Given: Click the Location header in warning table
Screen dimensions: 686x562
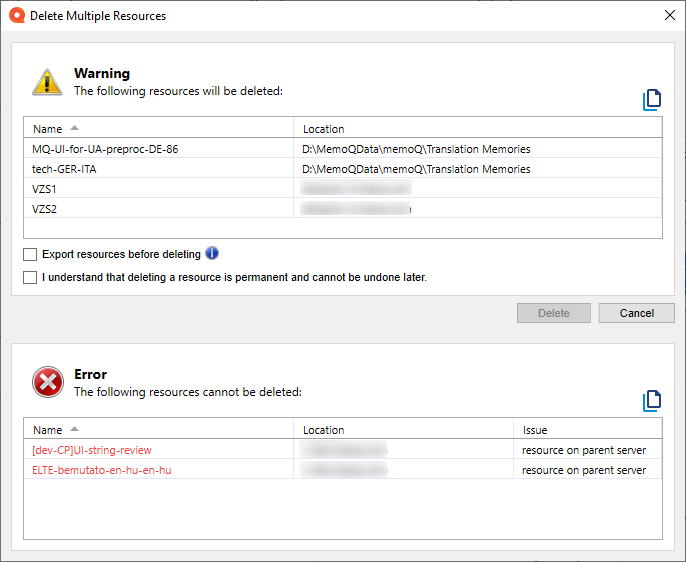Looking at the screenshot, I should (x=323, y=129).
